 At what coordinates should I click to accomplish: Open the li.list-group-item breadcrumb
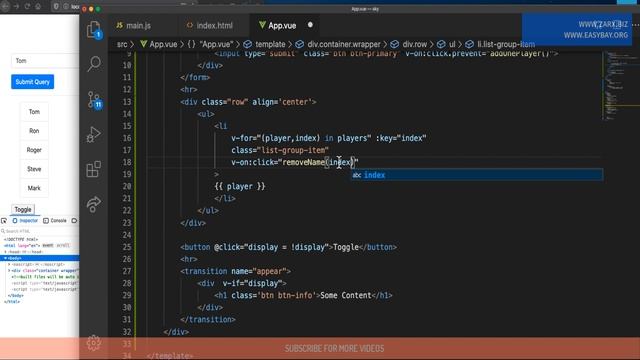500,44
